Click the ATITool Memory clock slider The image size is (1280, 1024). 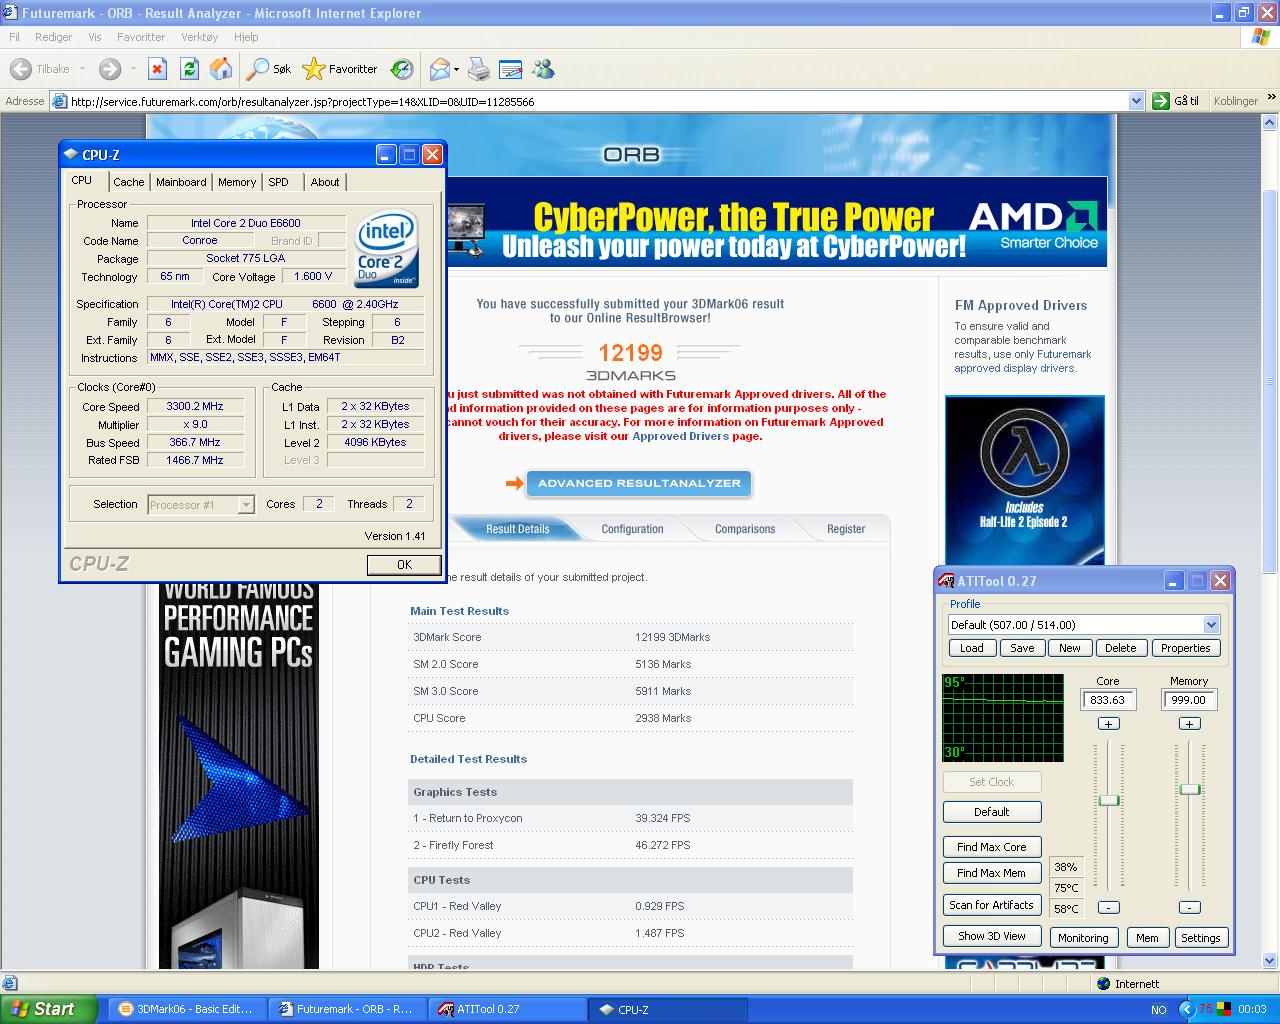[1189, 790]
